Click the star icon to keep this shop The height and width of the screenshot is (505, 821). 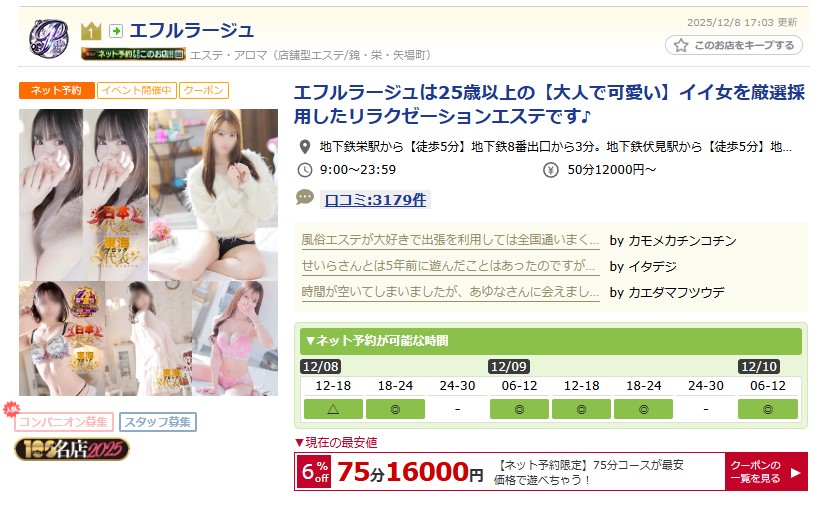pyautogui.click(x=681, y=46)
